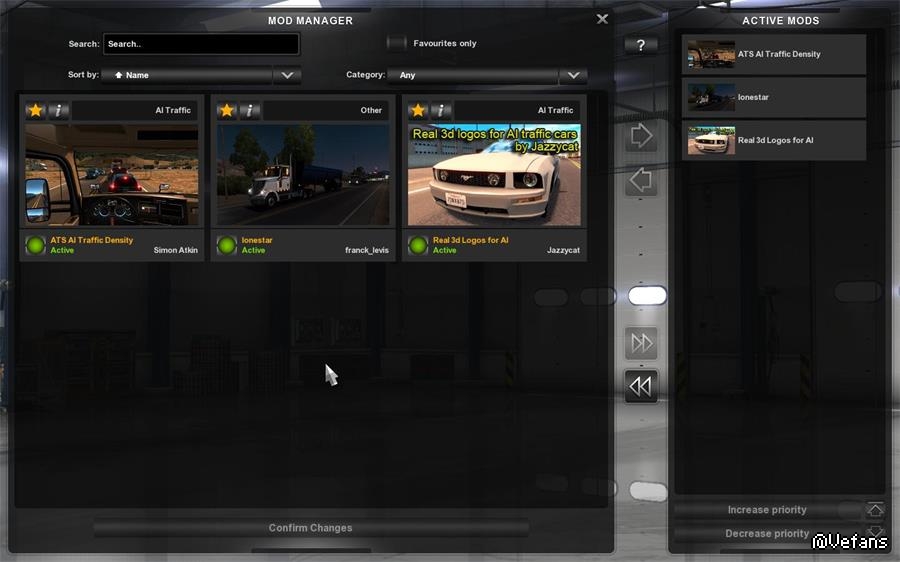Click the ATS AI Traffic Density mod title
The image size is (900, 562).
click(91, 240)
